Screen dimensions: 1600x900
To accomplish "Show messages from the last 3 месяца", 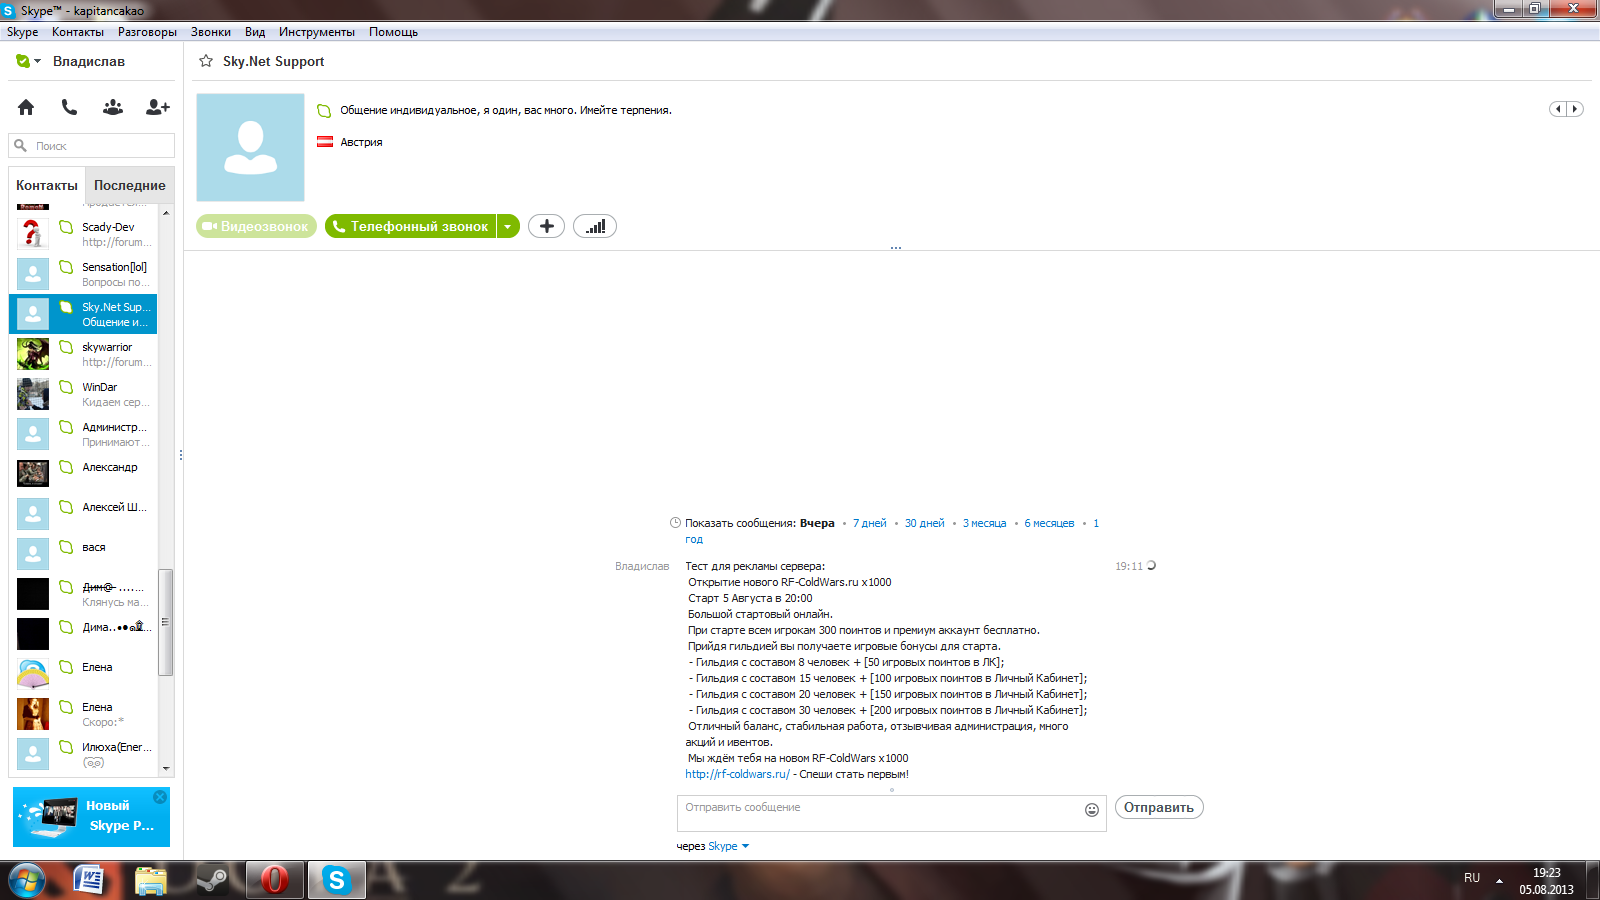I will coord(985,523).
